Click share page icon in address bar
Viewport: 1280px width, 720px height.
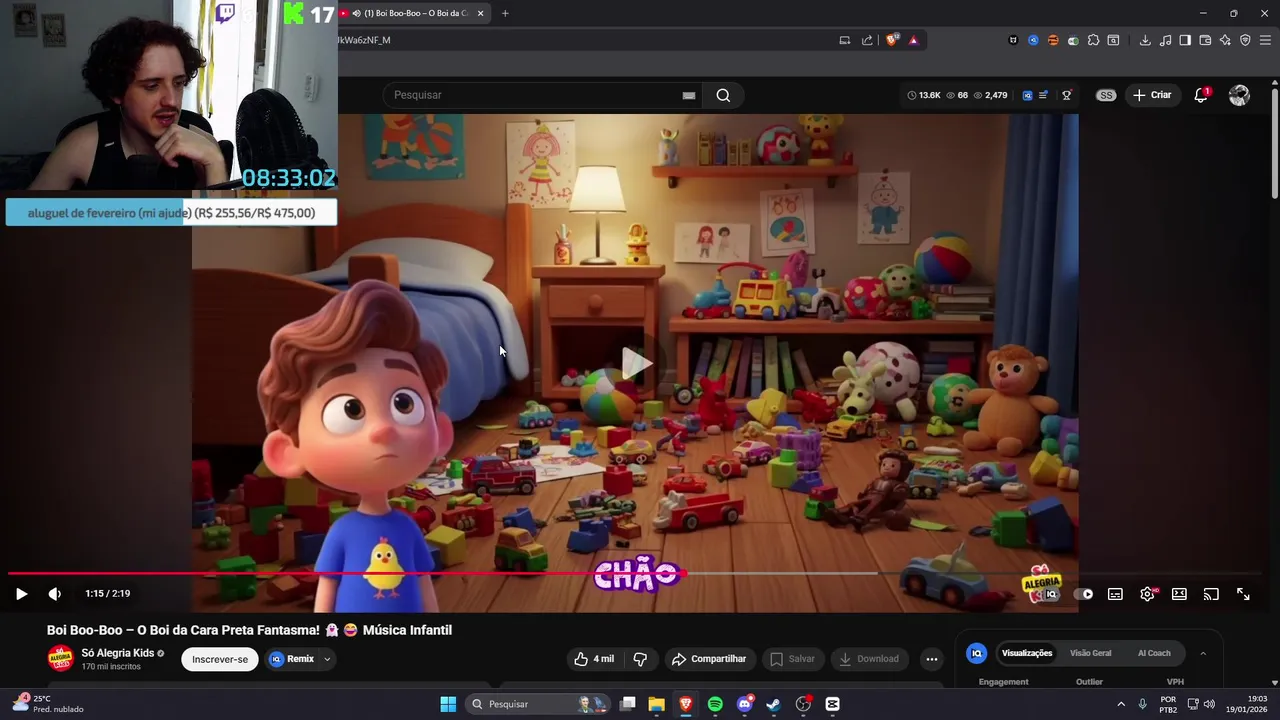867,40
